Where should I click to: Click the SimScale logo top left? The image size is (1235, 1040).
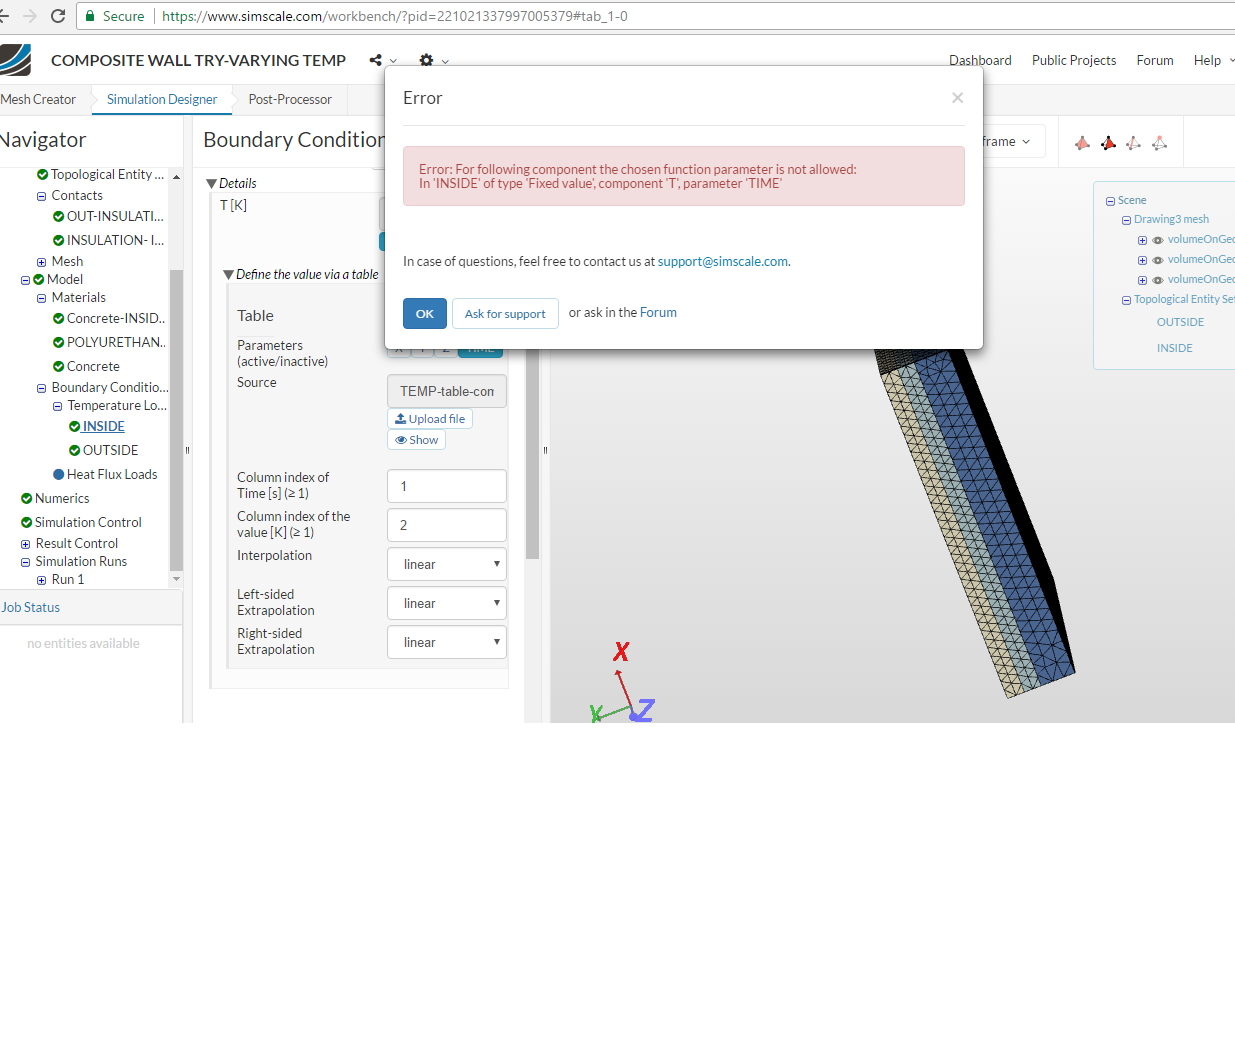(x=14, y=60)
